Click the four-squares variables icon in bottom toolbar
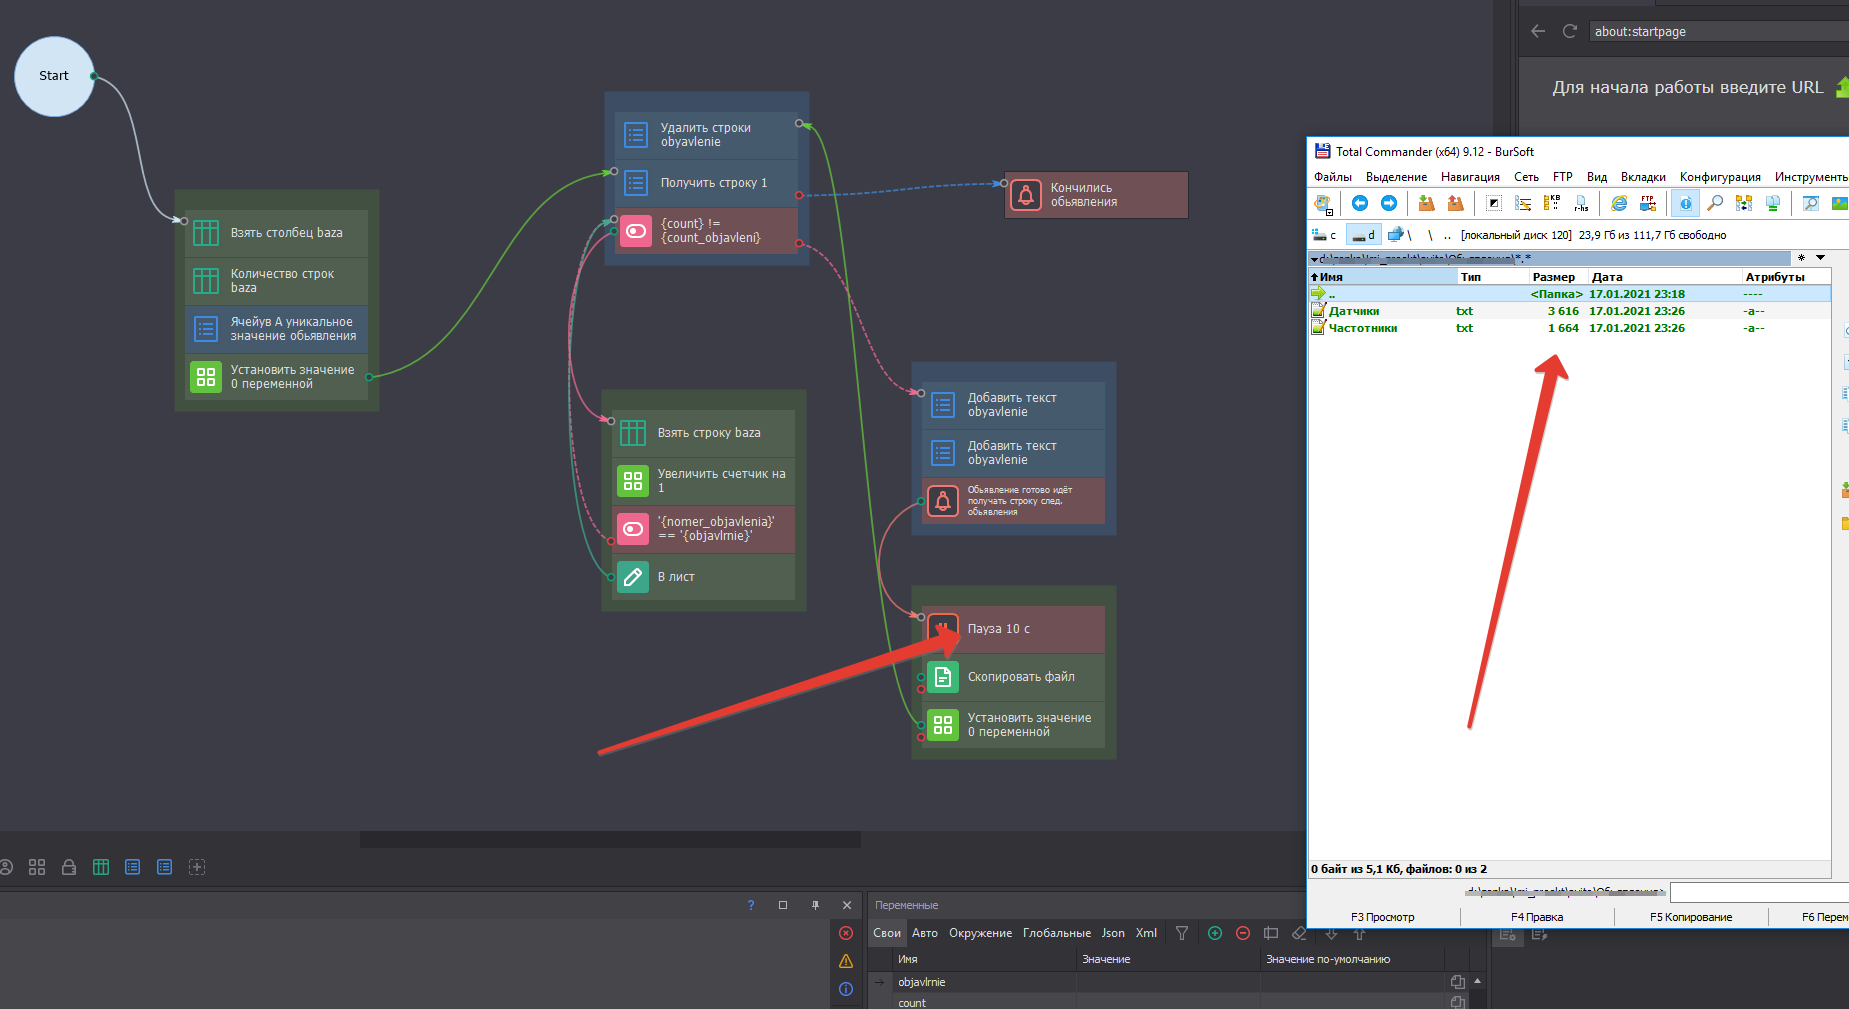This screenshot has width=1849, height=1009. pos(37,867)
